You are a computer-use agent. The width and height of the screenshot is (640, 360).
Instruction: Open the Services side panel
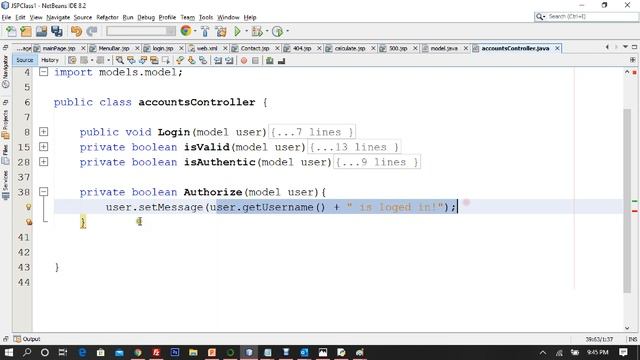coord(5,184)
